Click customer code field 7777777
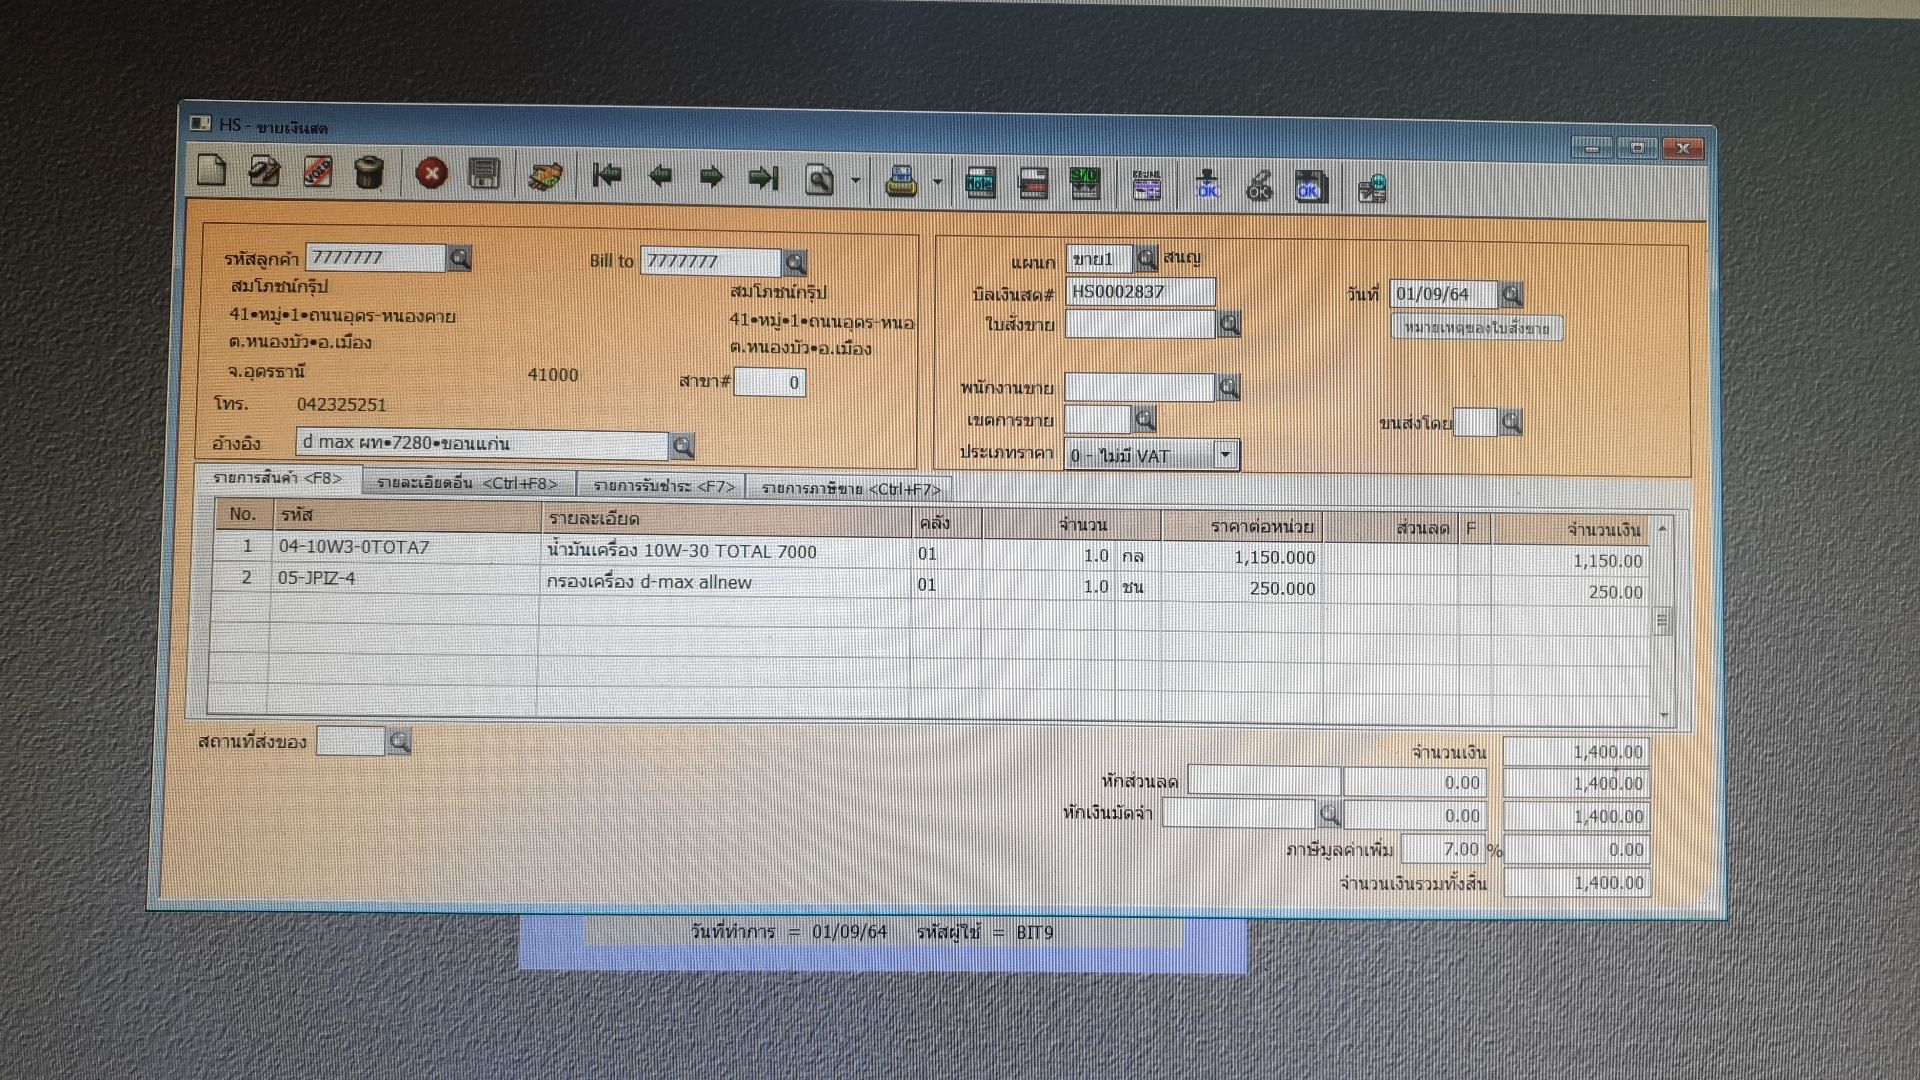Viewport: 1920px width, 1080px height. [375, 258]
